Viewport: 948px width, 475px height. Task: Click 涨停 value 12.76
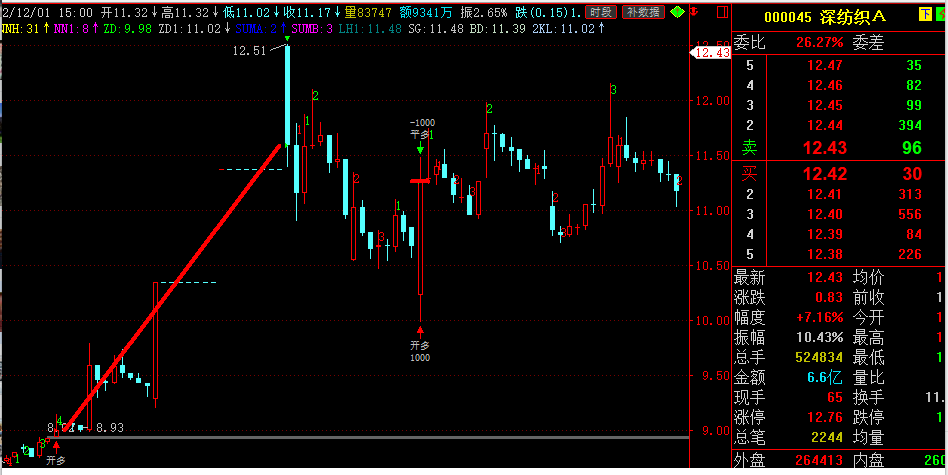click(825, 418)
